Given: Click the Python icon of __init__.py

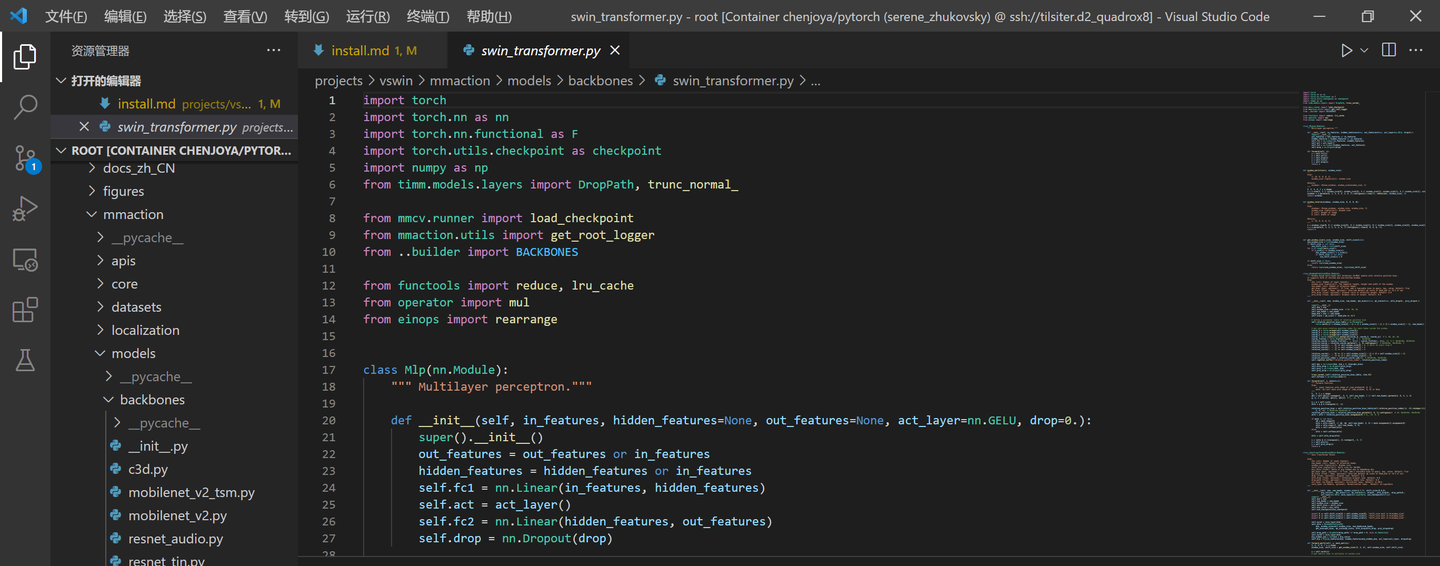Looking at the screenshot, I should [x=116, y=446].
